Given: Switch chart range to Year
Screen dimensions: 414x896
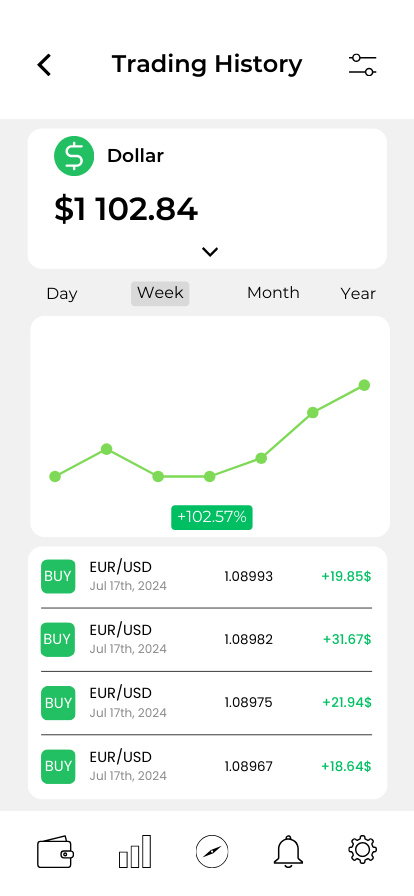Looking at the screenshot, I should tap(358, 294).
